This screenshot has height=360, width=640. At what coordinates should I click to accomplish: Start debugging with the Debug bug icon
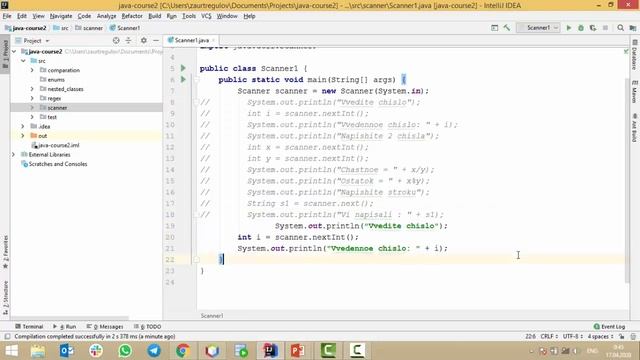[581, 28]
